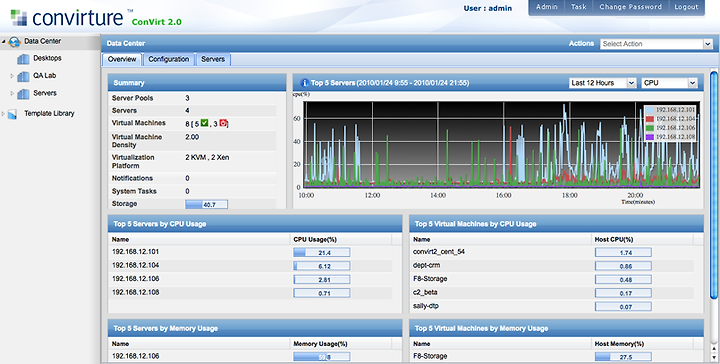Image resolution: width=720 pixels, height=364 pixels.
Task: Select Desktops in the navigation tree
Action: click(x=47, y=58)
